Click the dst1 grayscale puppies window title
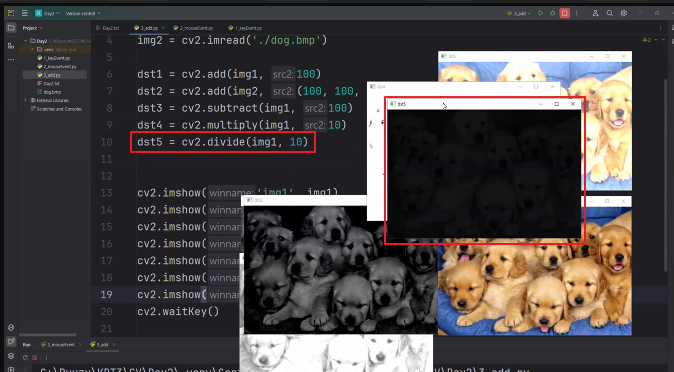This screenshot has height=372, width=674. pos(307,200)
